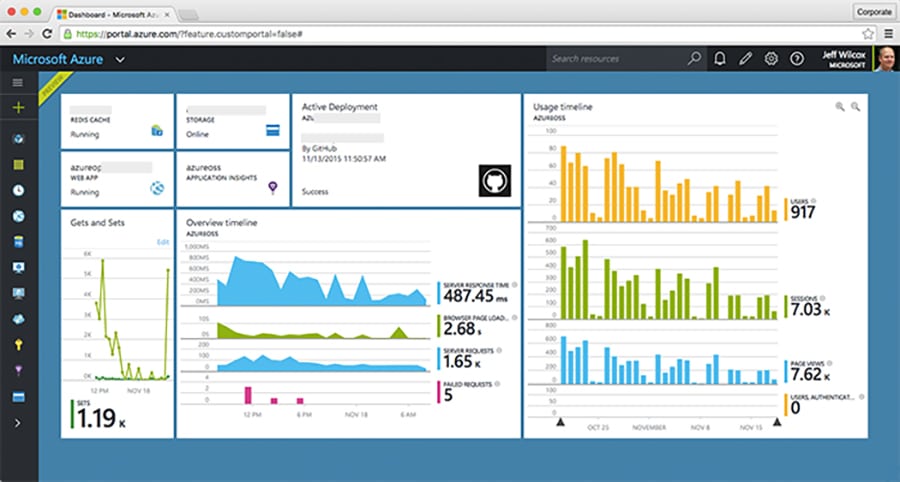Click the yellow key icon in sidebar
This screenshot has height=482, width=900.
[18, 345]
